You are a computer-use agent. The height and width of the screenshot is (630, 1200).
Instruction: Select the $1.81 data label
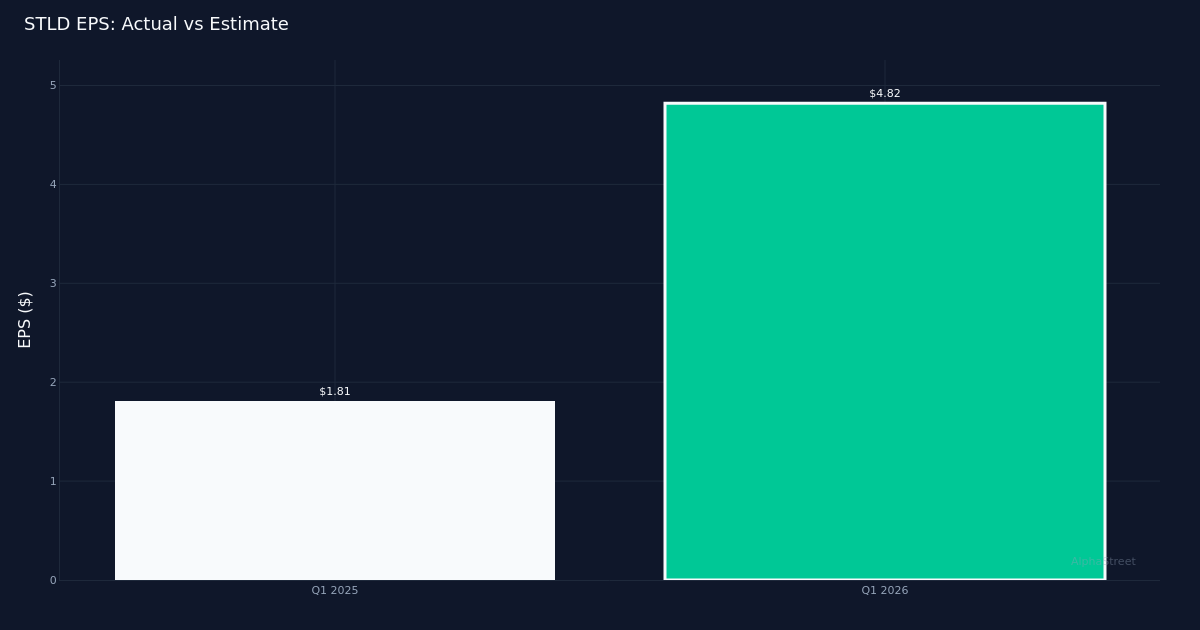[335, 392]
